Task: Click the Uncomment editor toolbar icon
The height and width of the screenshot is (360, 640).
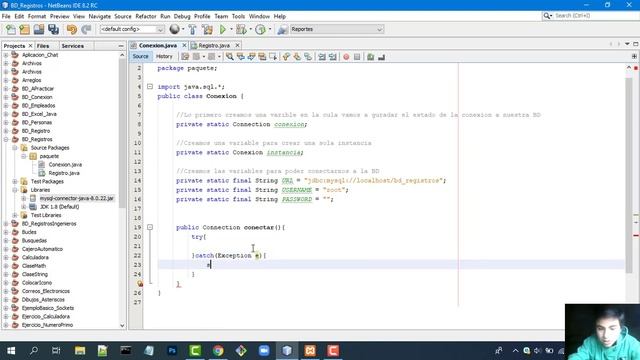Action: [382, 57]
